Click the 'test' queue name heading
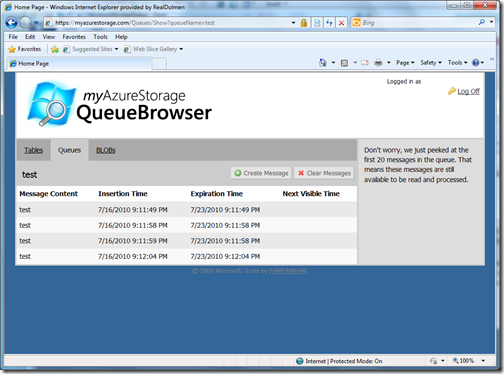 coord(30,175)
